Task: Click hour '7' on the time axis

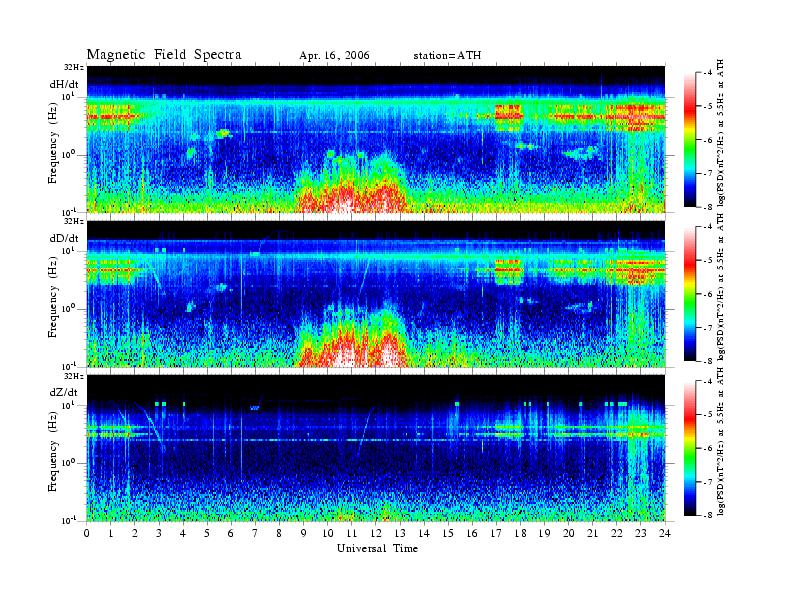Action: pos(256,534)
